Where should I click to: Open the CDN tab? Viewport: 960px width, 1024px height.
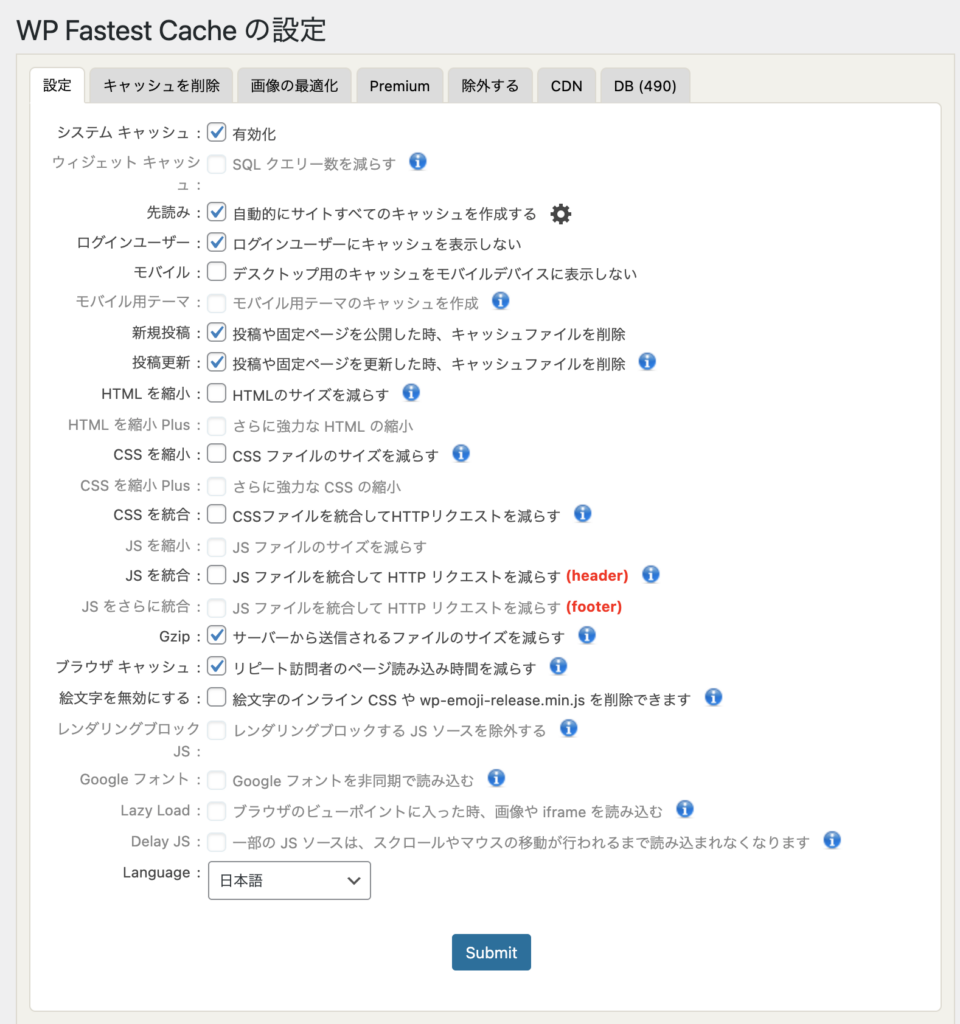(566, 85)
